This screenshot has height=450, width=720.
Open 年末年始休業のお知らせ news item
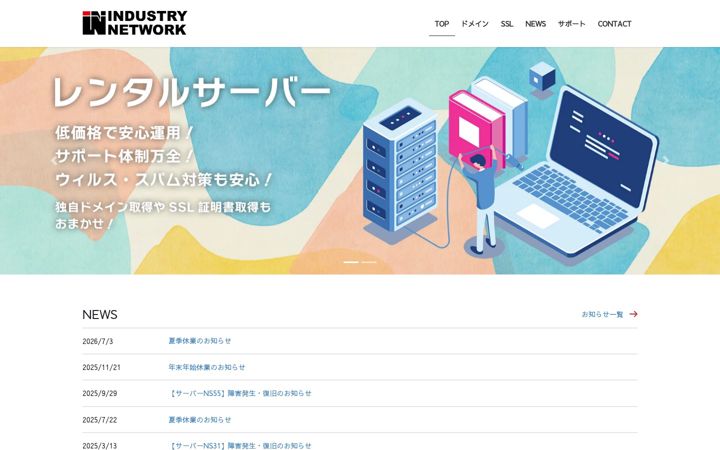click(207, 367)
